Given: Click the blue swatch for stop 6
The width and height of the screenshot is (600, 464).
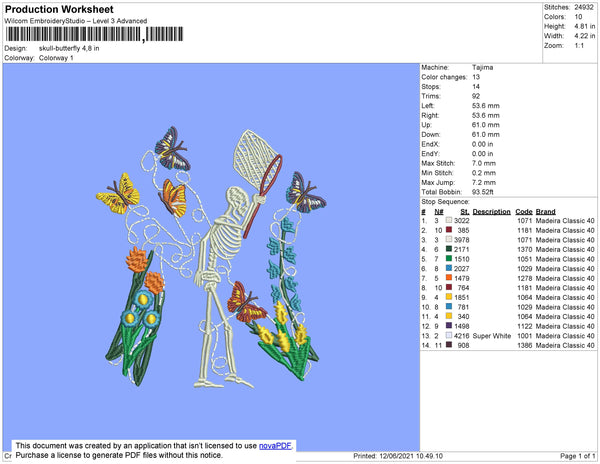Looking at the screenshot, I should 449,268.
